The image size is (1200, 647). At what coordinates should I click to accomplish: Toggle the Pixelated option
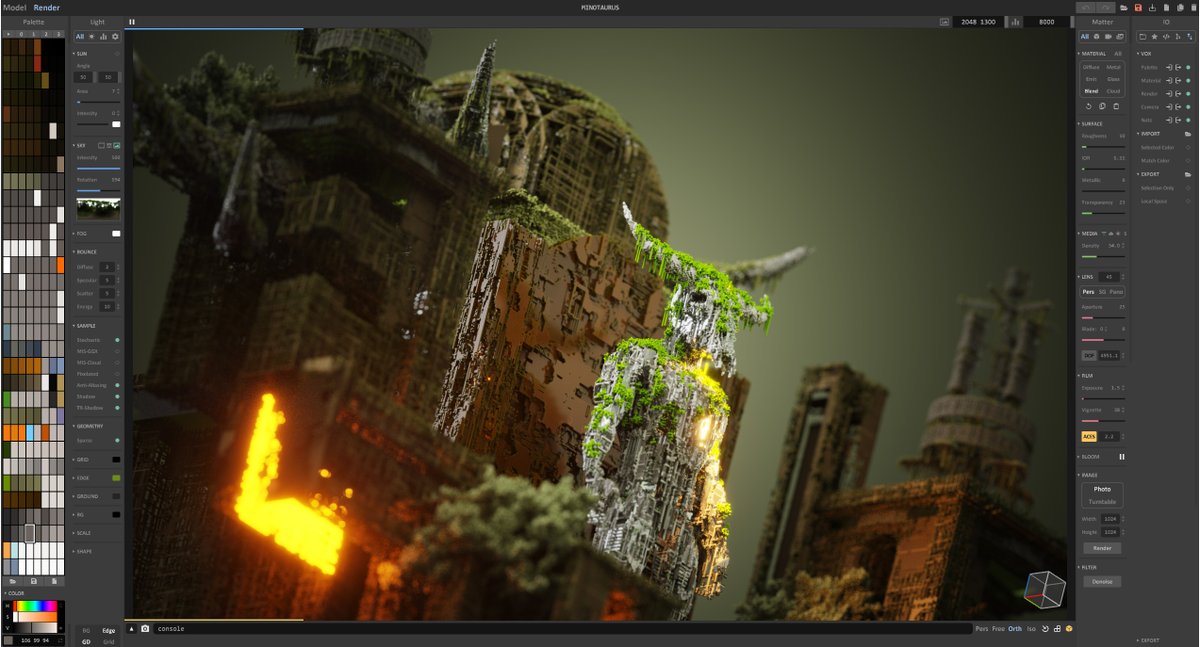[117, 374]
